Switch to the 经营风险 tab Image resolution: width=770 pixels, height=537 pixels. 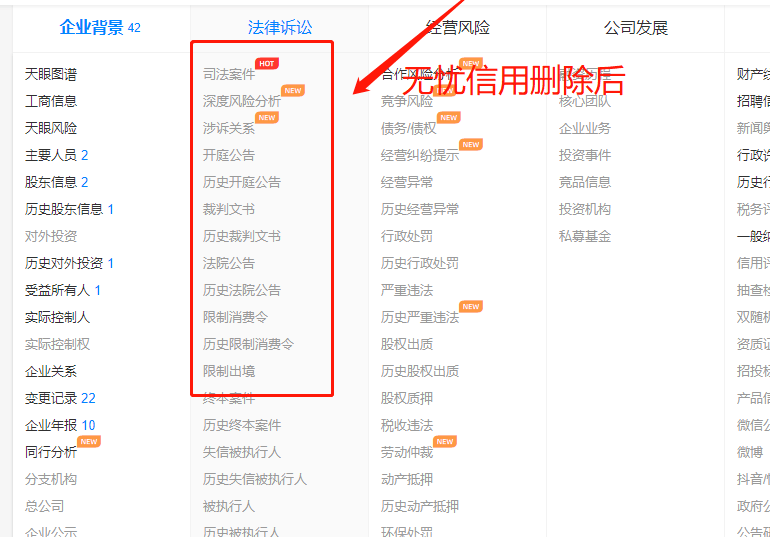[458, 27]
